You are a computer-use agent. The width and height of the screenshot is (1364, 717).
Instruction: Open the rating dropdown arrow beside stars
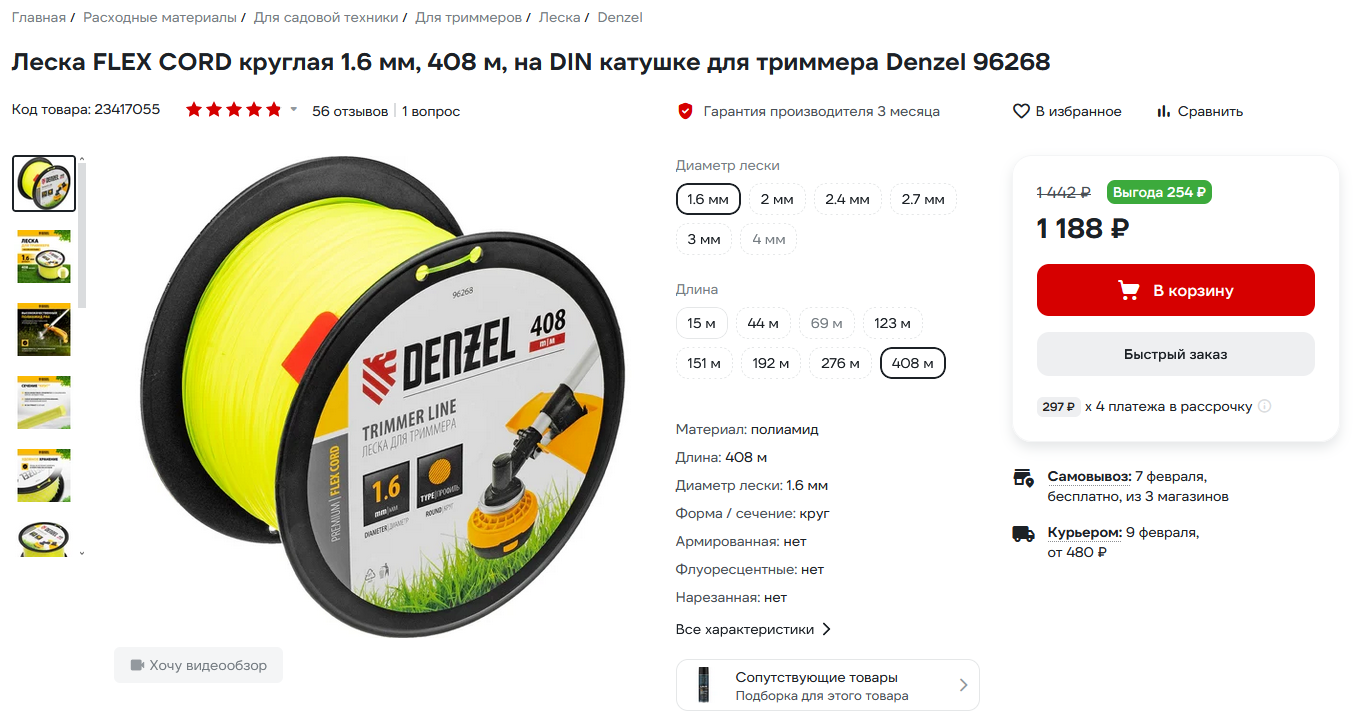(x=294, y=109)
